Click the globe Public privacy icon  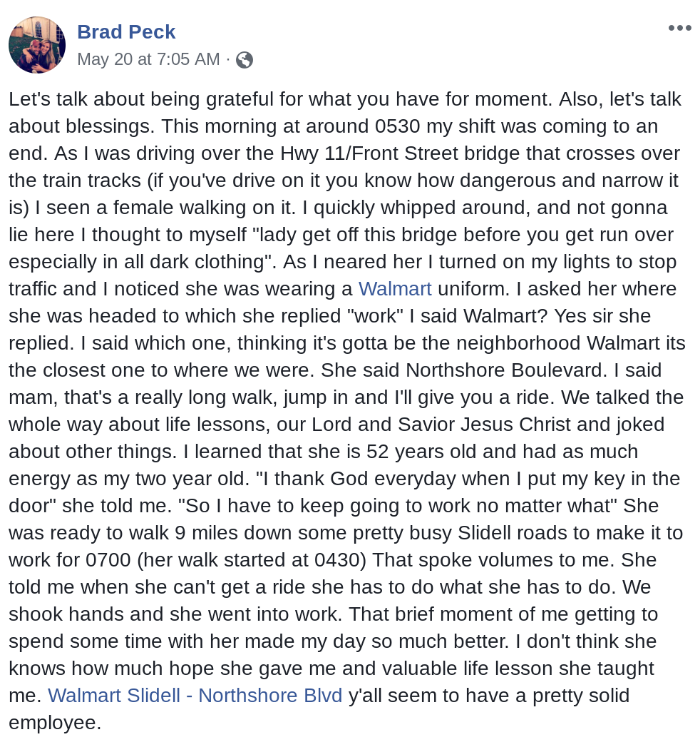click(x=244, y=60)
